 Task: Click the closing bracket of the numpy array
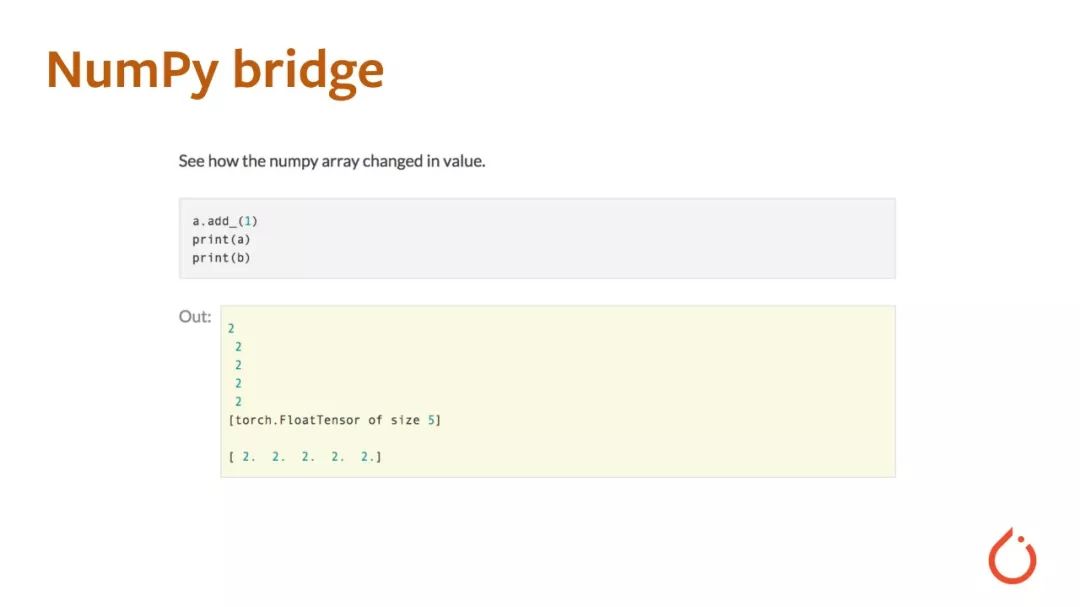[378, 456]
